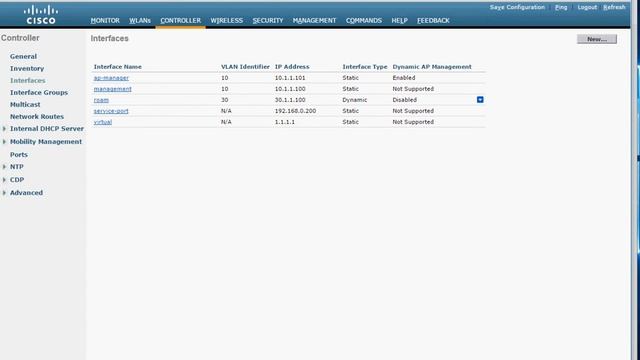Screen dimensions: 640x360
Task: Open the SECURITY menu
Action: click(x=268, y=20)
